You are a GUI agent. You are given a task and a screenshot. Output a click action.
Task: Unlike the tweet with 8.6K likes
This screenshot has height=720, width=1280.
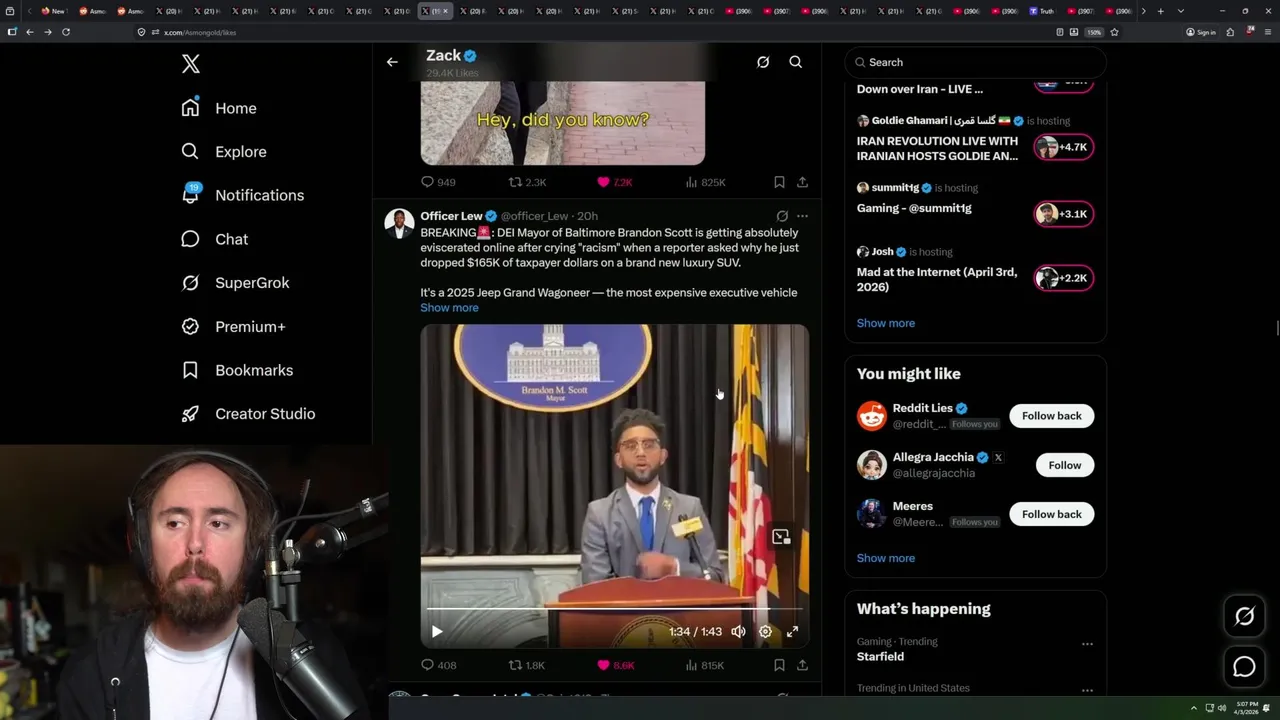click(x=615, y=665)
